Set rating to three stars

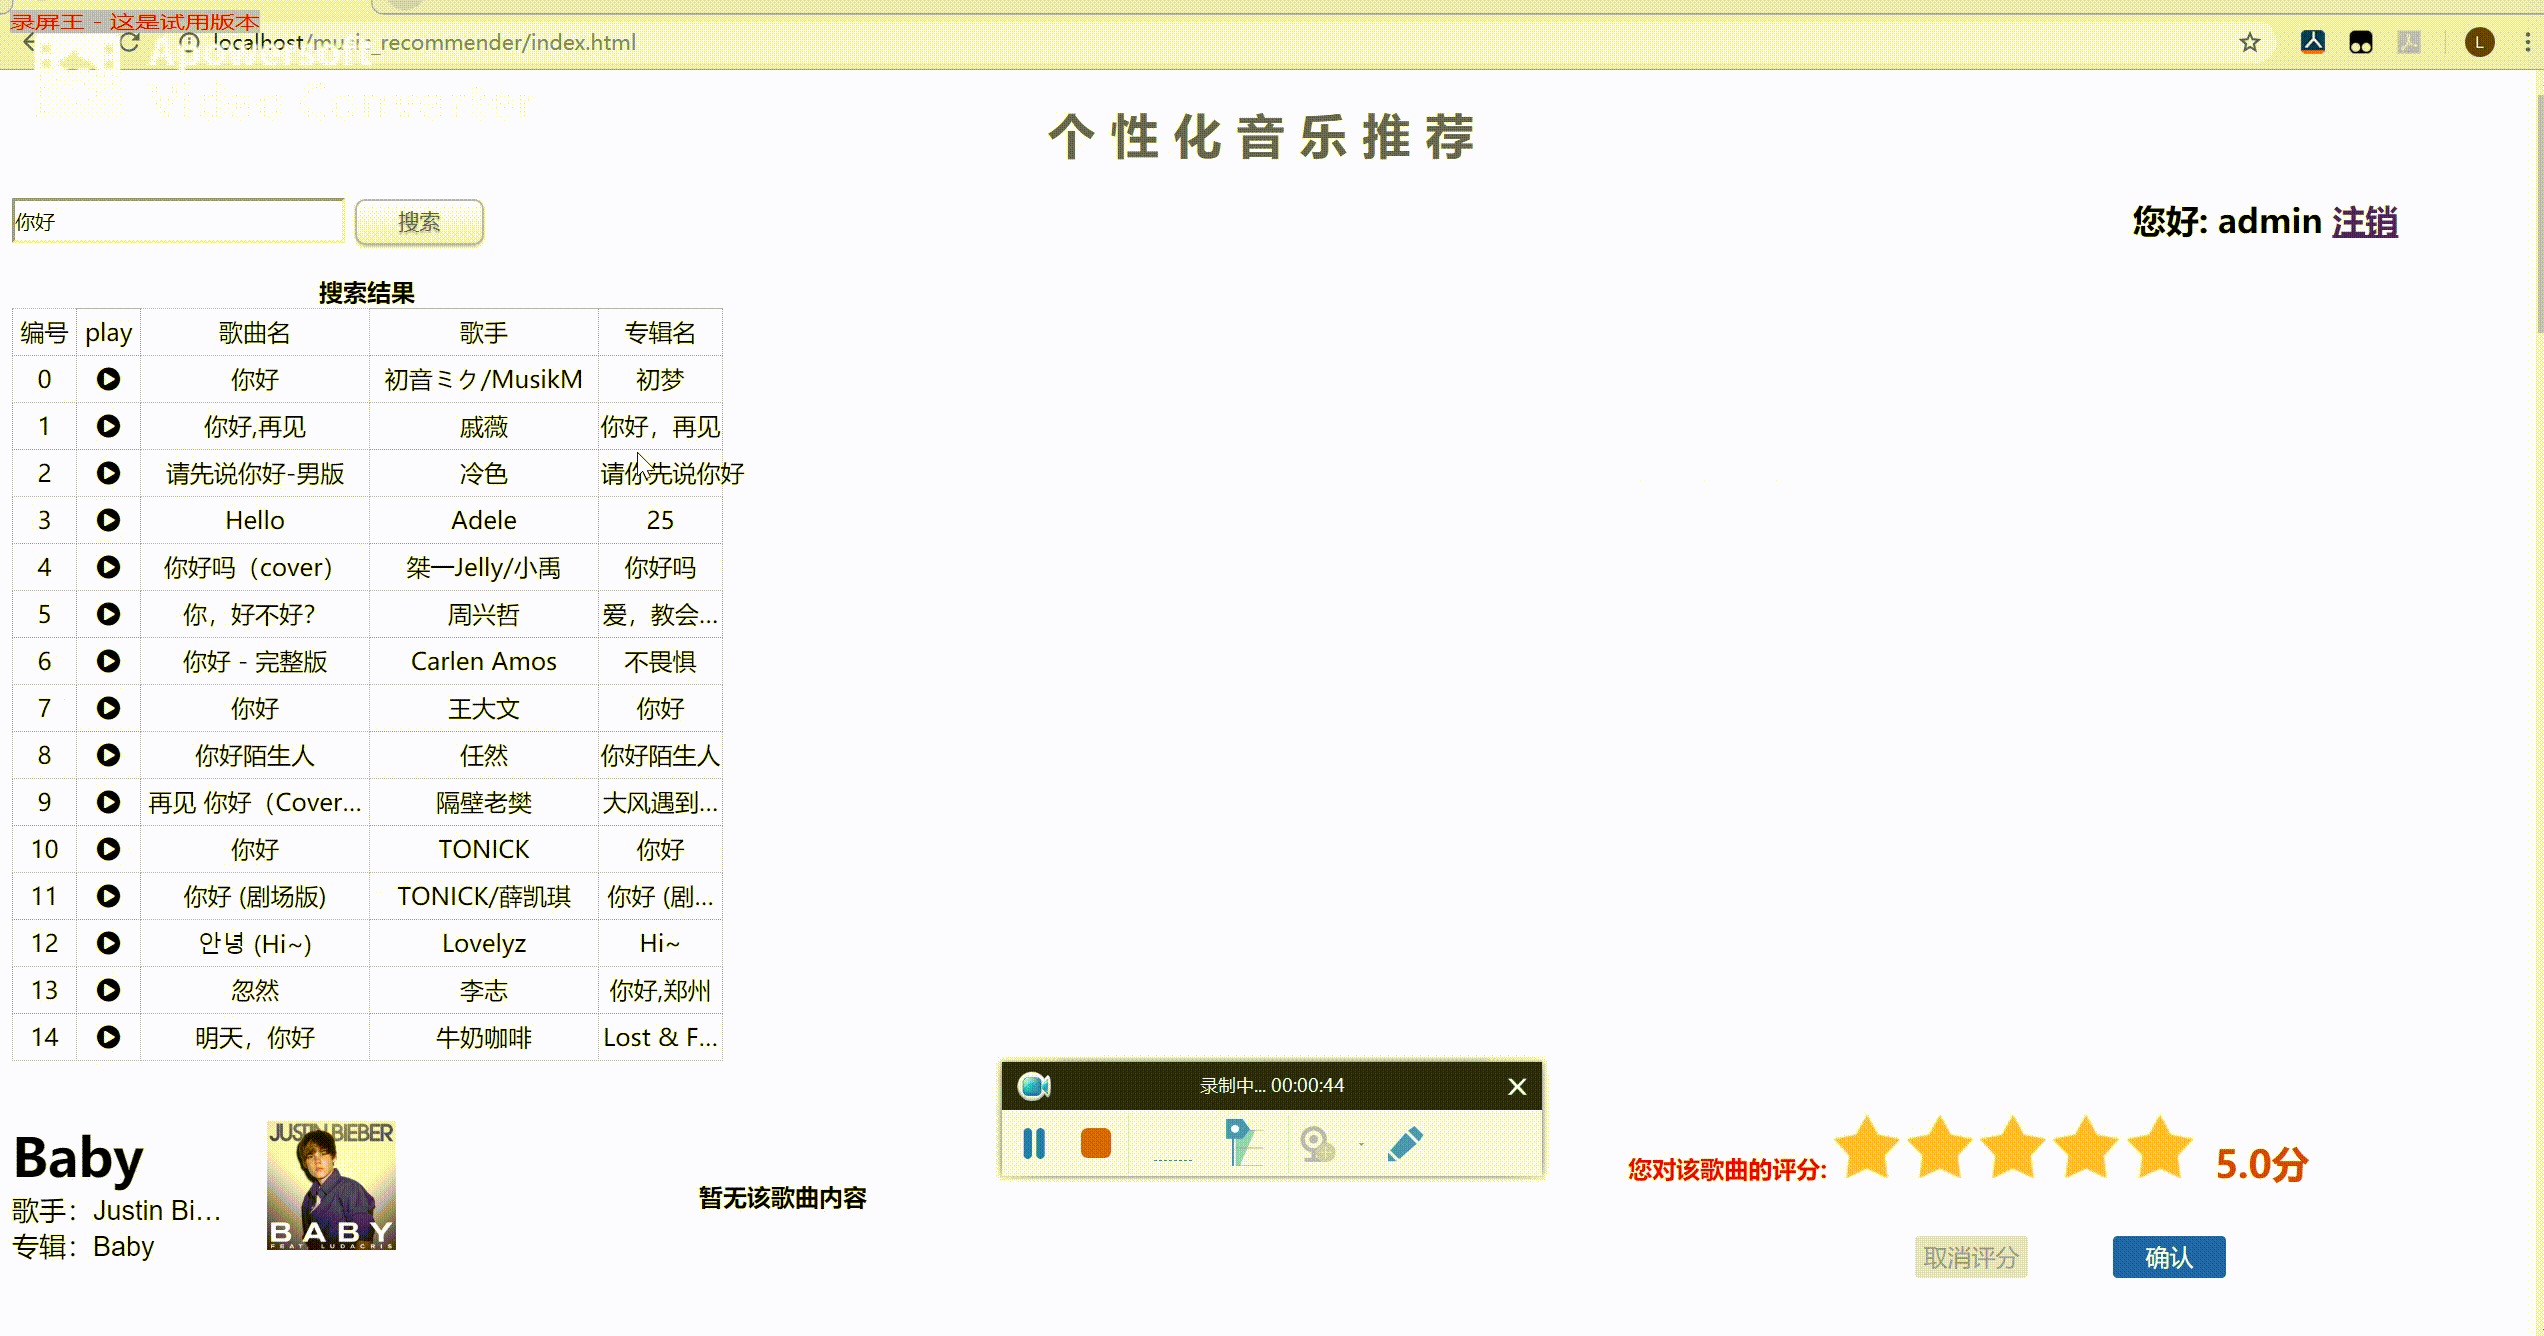click(2012, 1148)
